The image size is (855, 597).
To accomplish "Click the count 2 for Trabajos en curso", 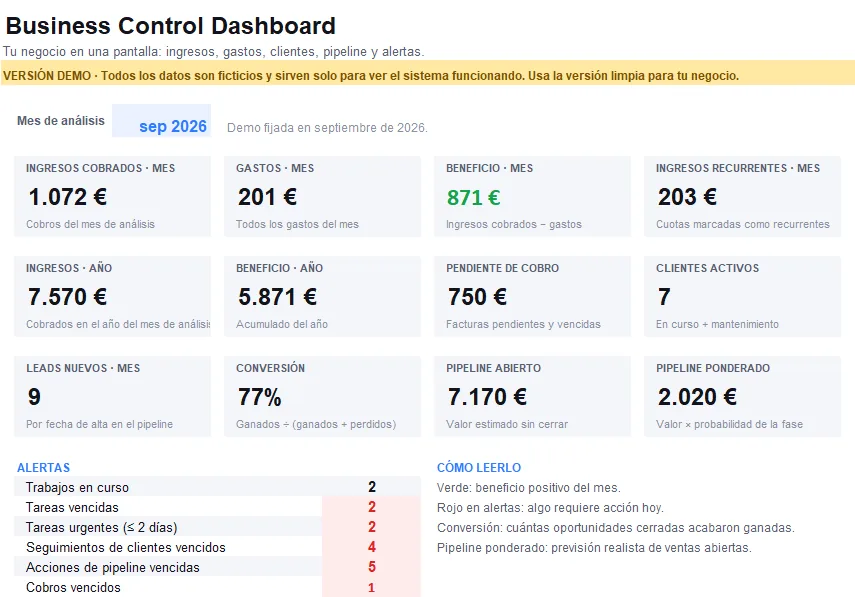I will [372, 487].
